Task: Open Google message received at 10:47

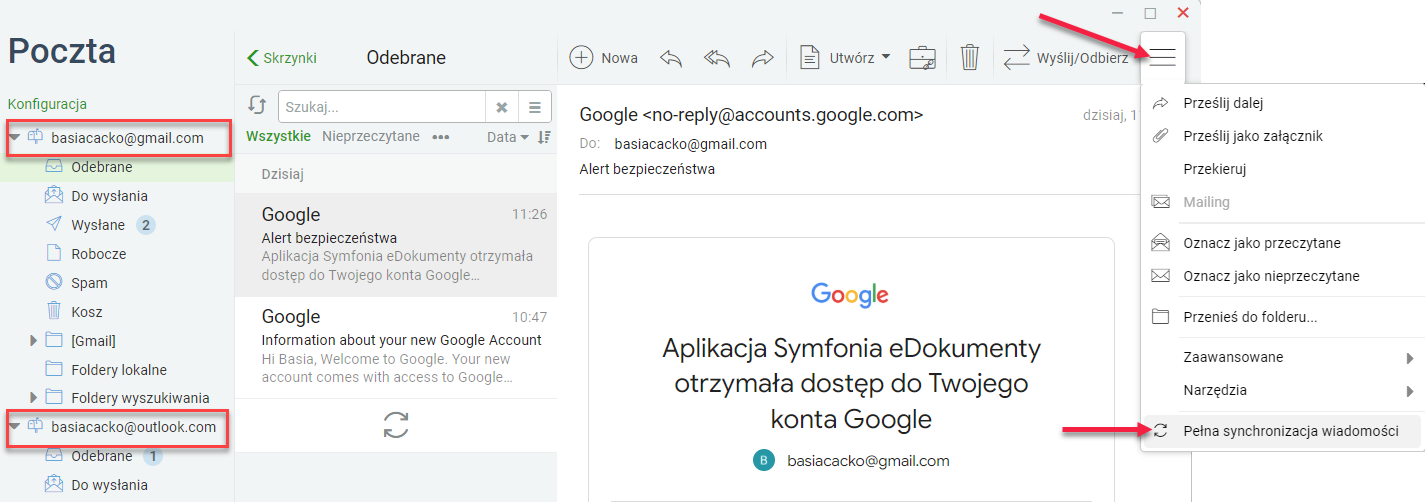Action: coord(396,347)
